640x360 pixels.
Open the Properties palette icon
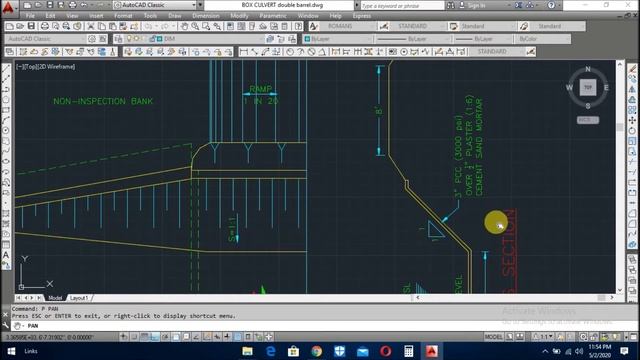(230, 27)
